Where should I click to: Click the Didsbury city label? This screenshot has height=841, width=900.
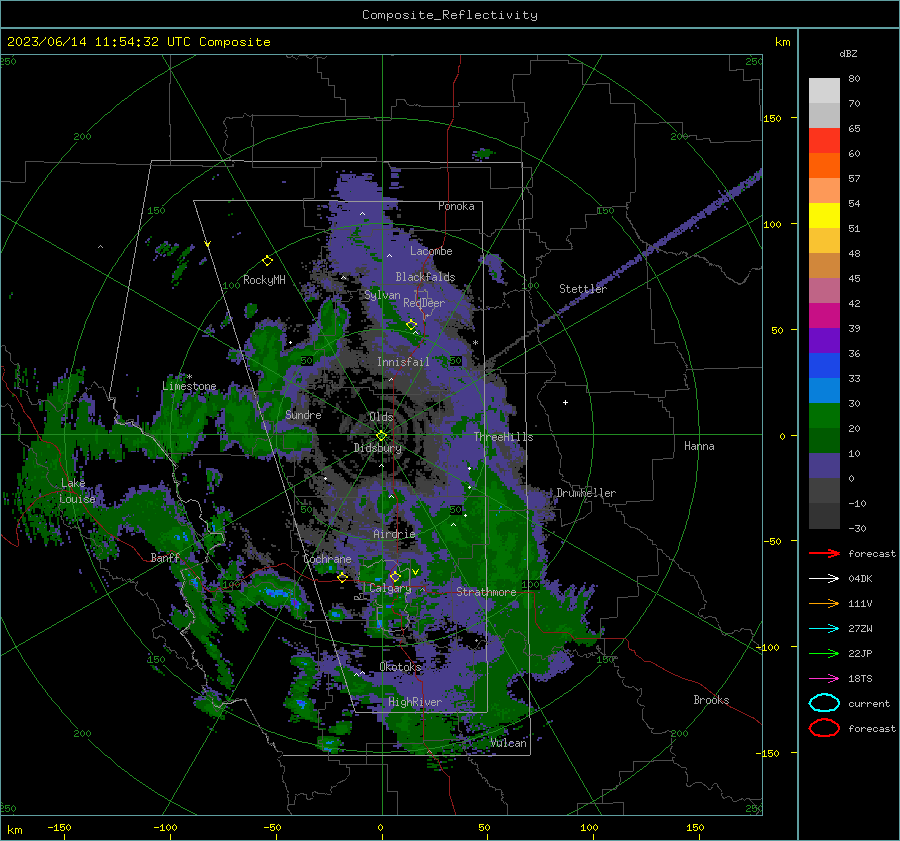[378, 448]
